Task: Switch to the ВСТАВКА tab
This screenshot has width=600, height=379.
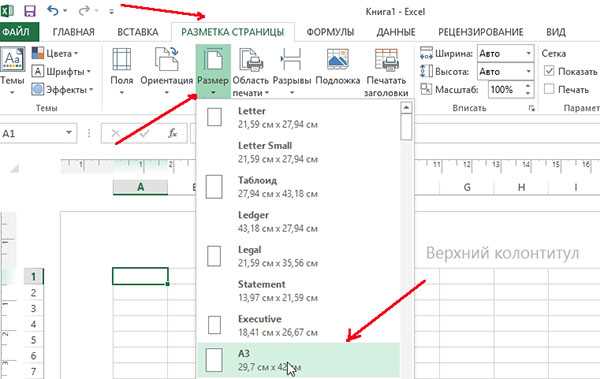Action: [x=138, y=32]
